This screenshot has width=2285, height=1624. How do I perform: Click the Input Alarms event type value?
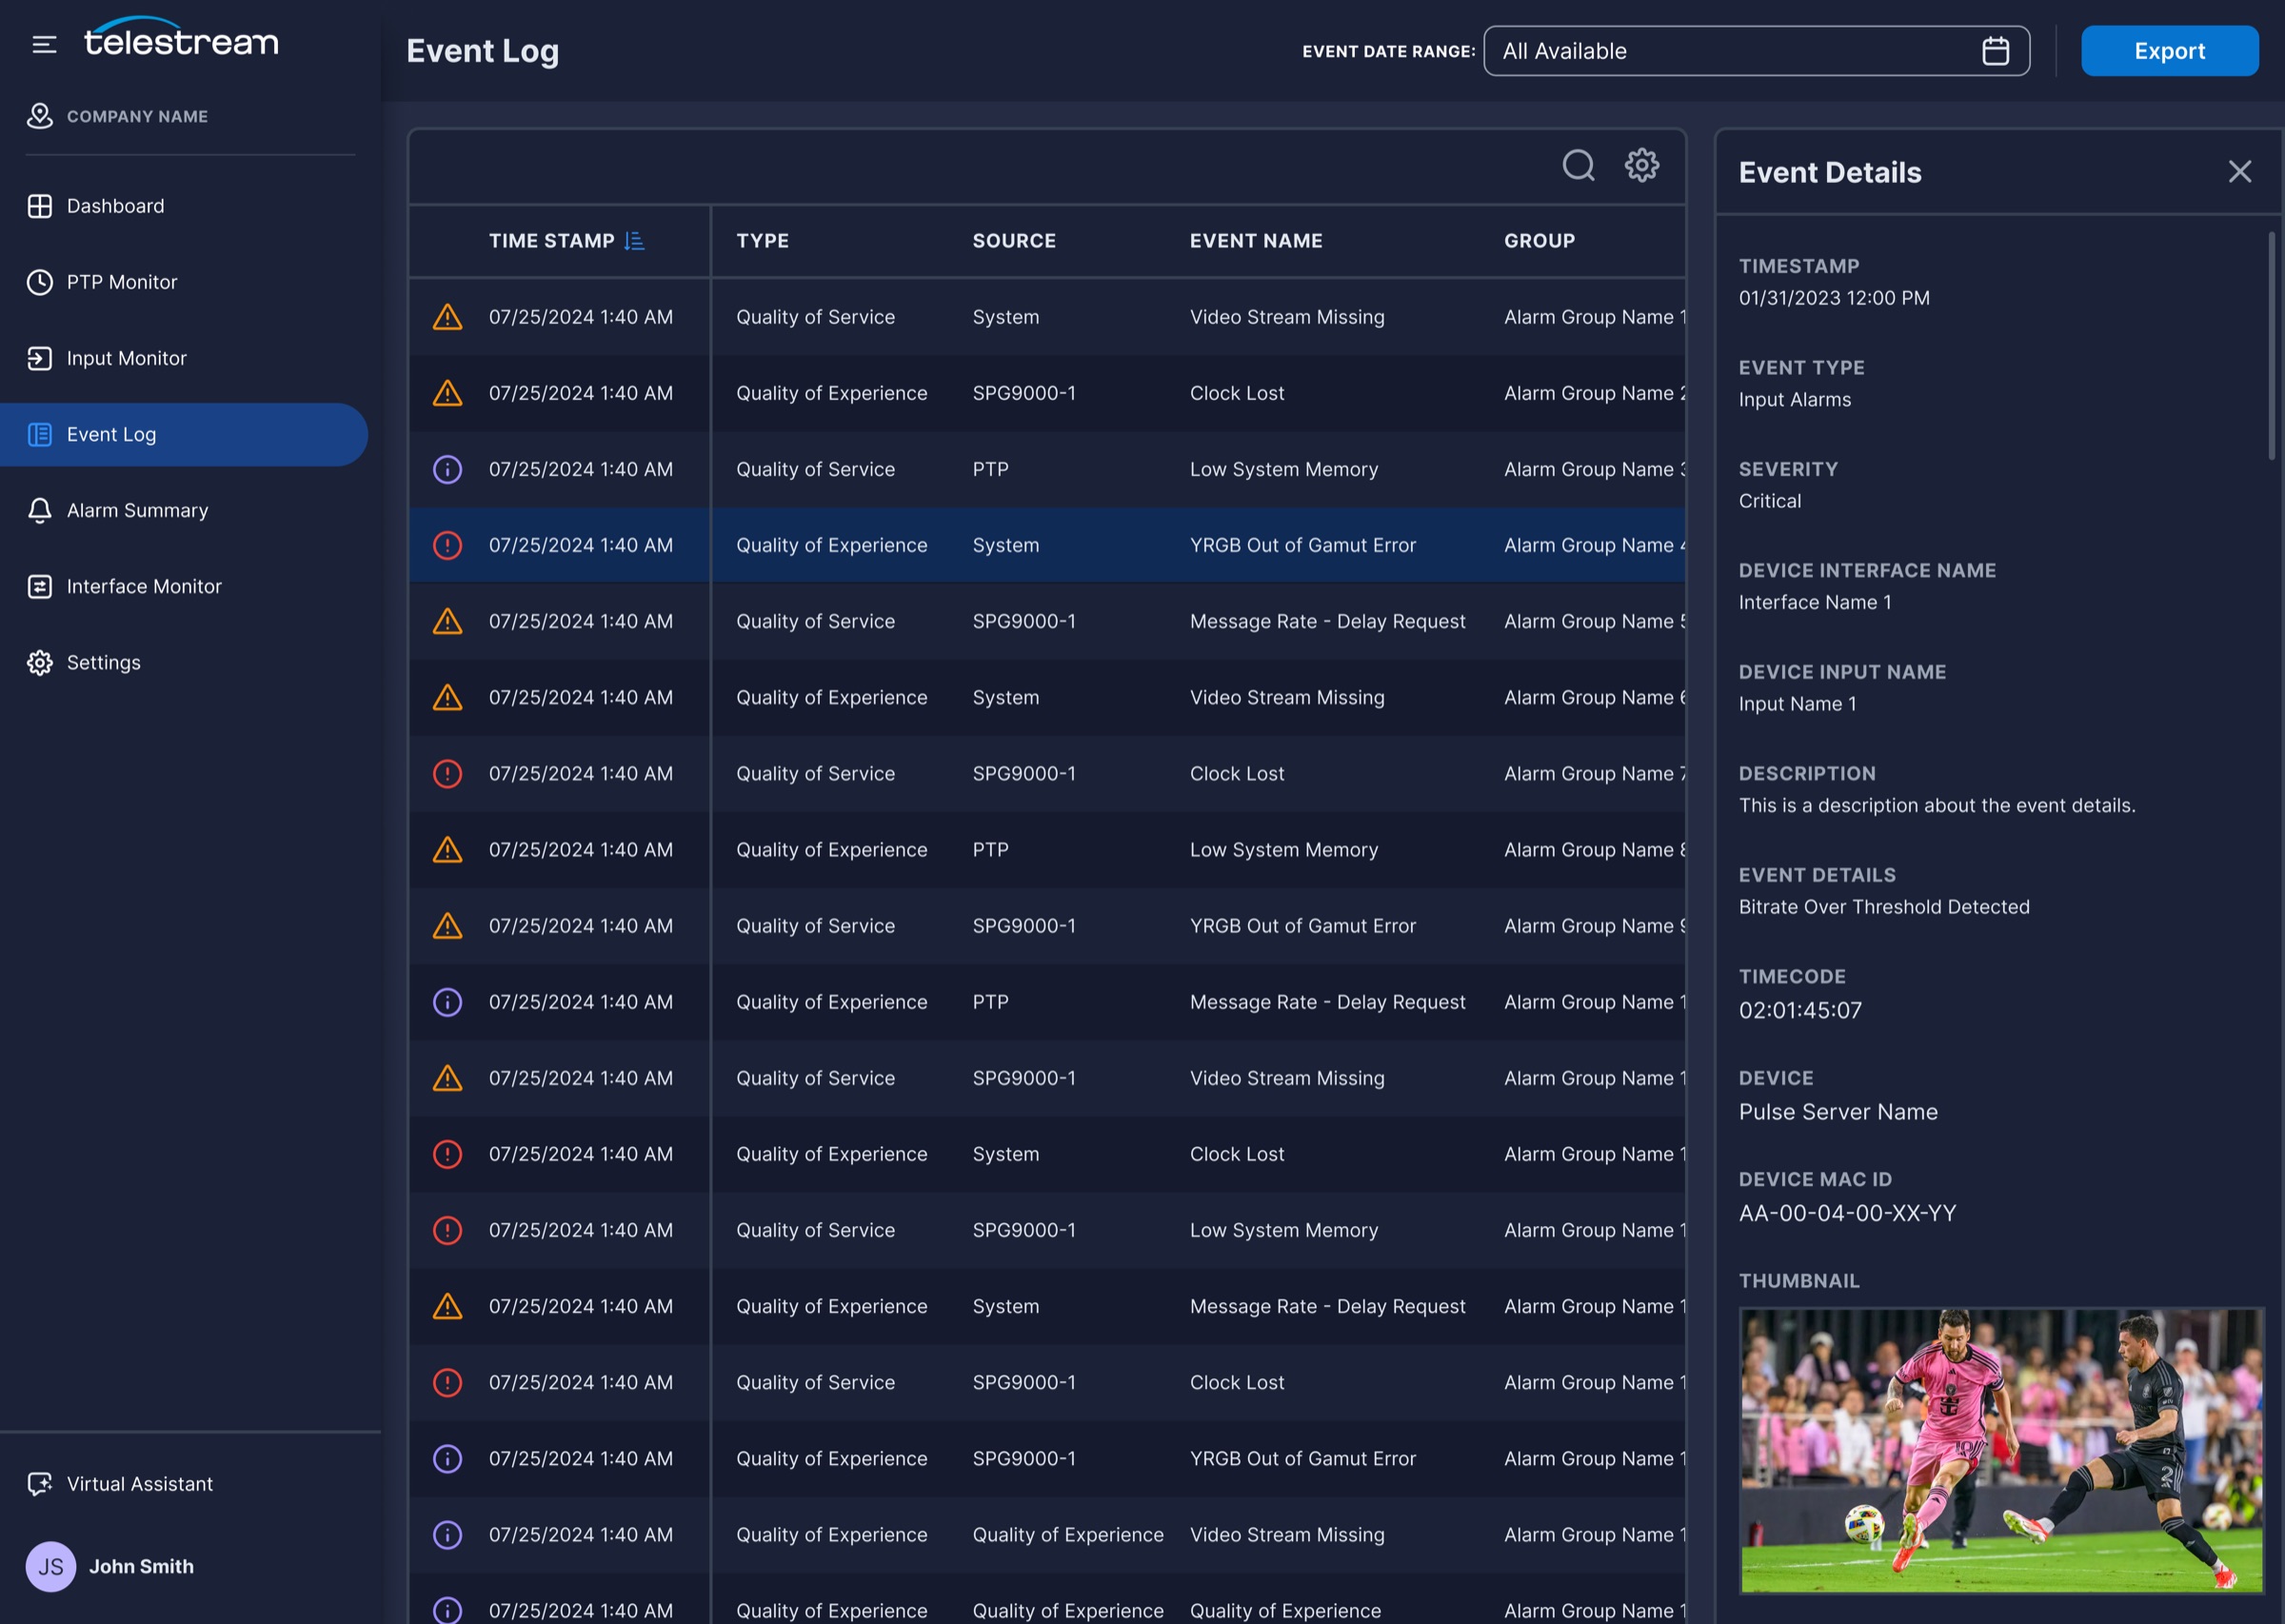pyautogui.click(x=1794, y=399)
